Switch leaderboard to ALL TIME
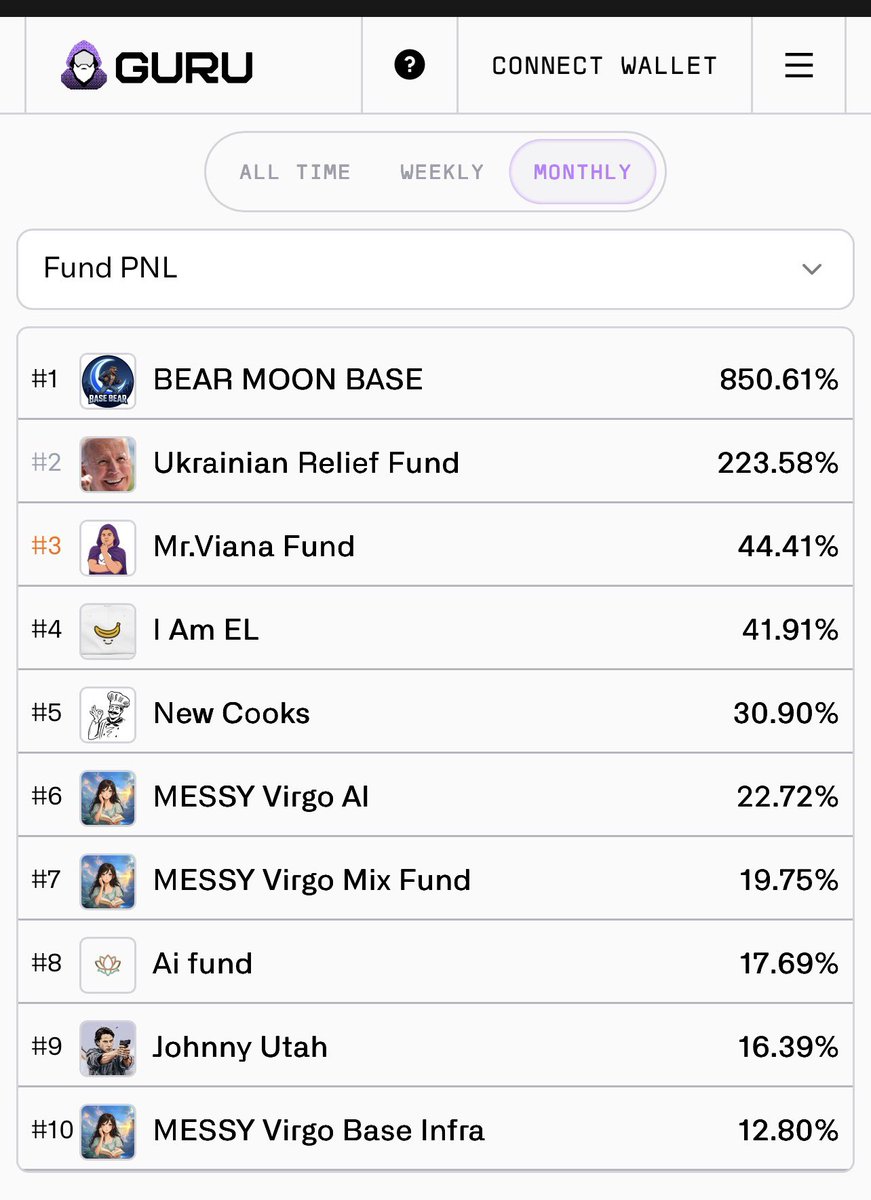Viewport: 871px width, 1200px height. 295,172
